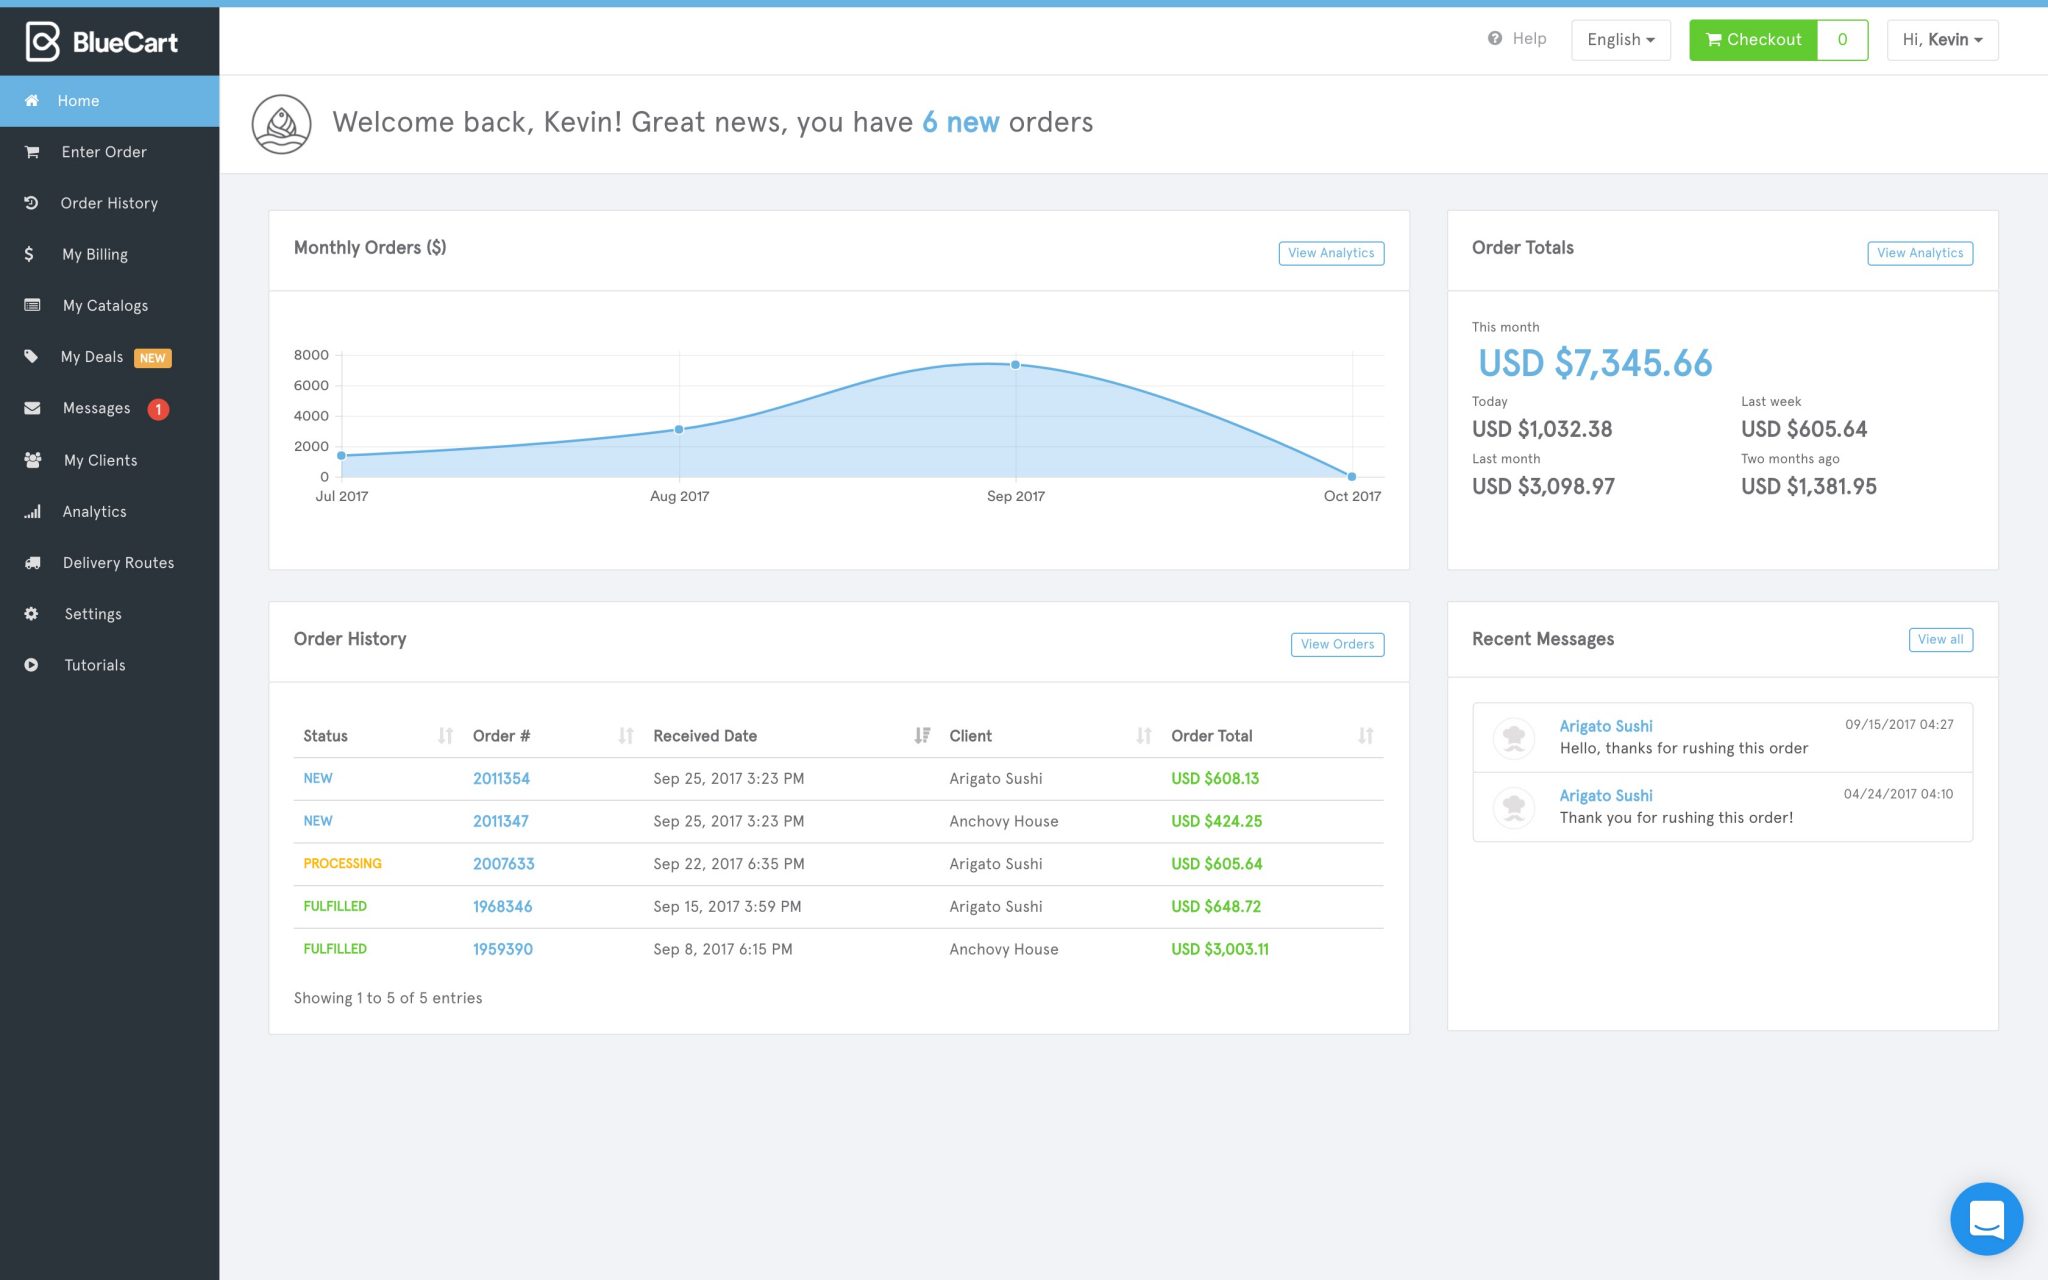Open My Deals from the sidebar
Image resolution: width=2048 pixels, height=1280 pixels.
point(92,356)
